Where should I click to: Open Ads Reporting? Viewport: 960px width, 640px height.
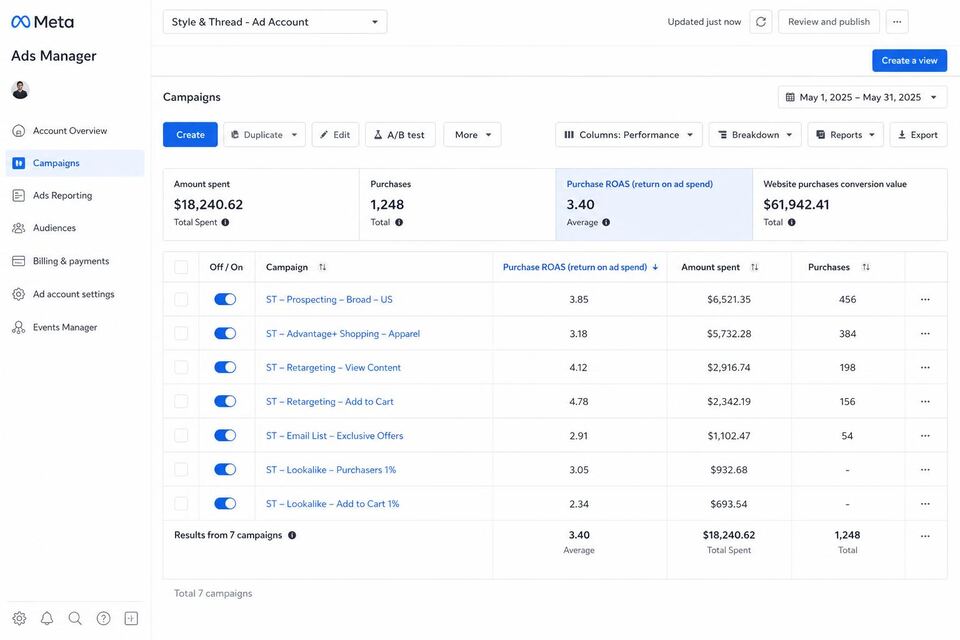tap(75, 195)
